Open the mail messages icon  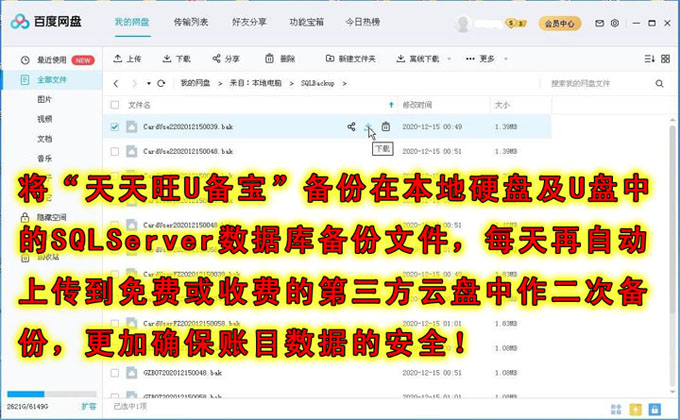[599, 23]
